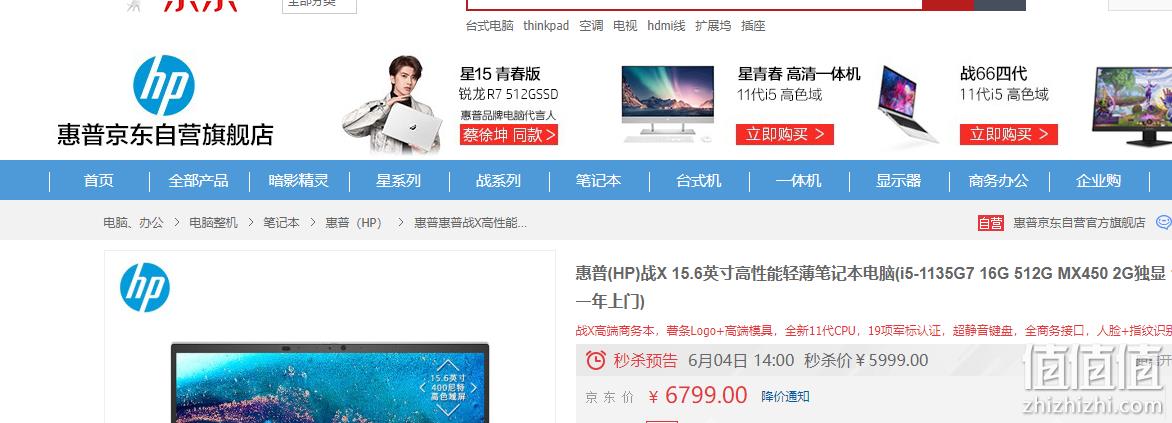Click the red 自营 badge

click(x=990, y=223)
